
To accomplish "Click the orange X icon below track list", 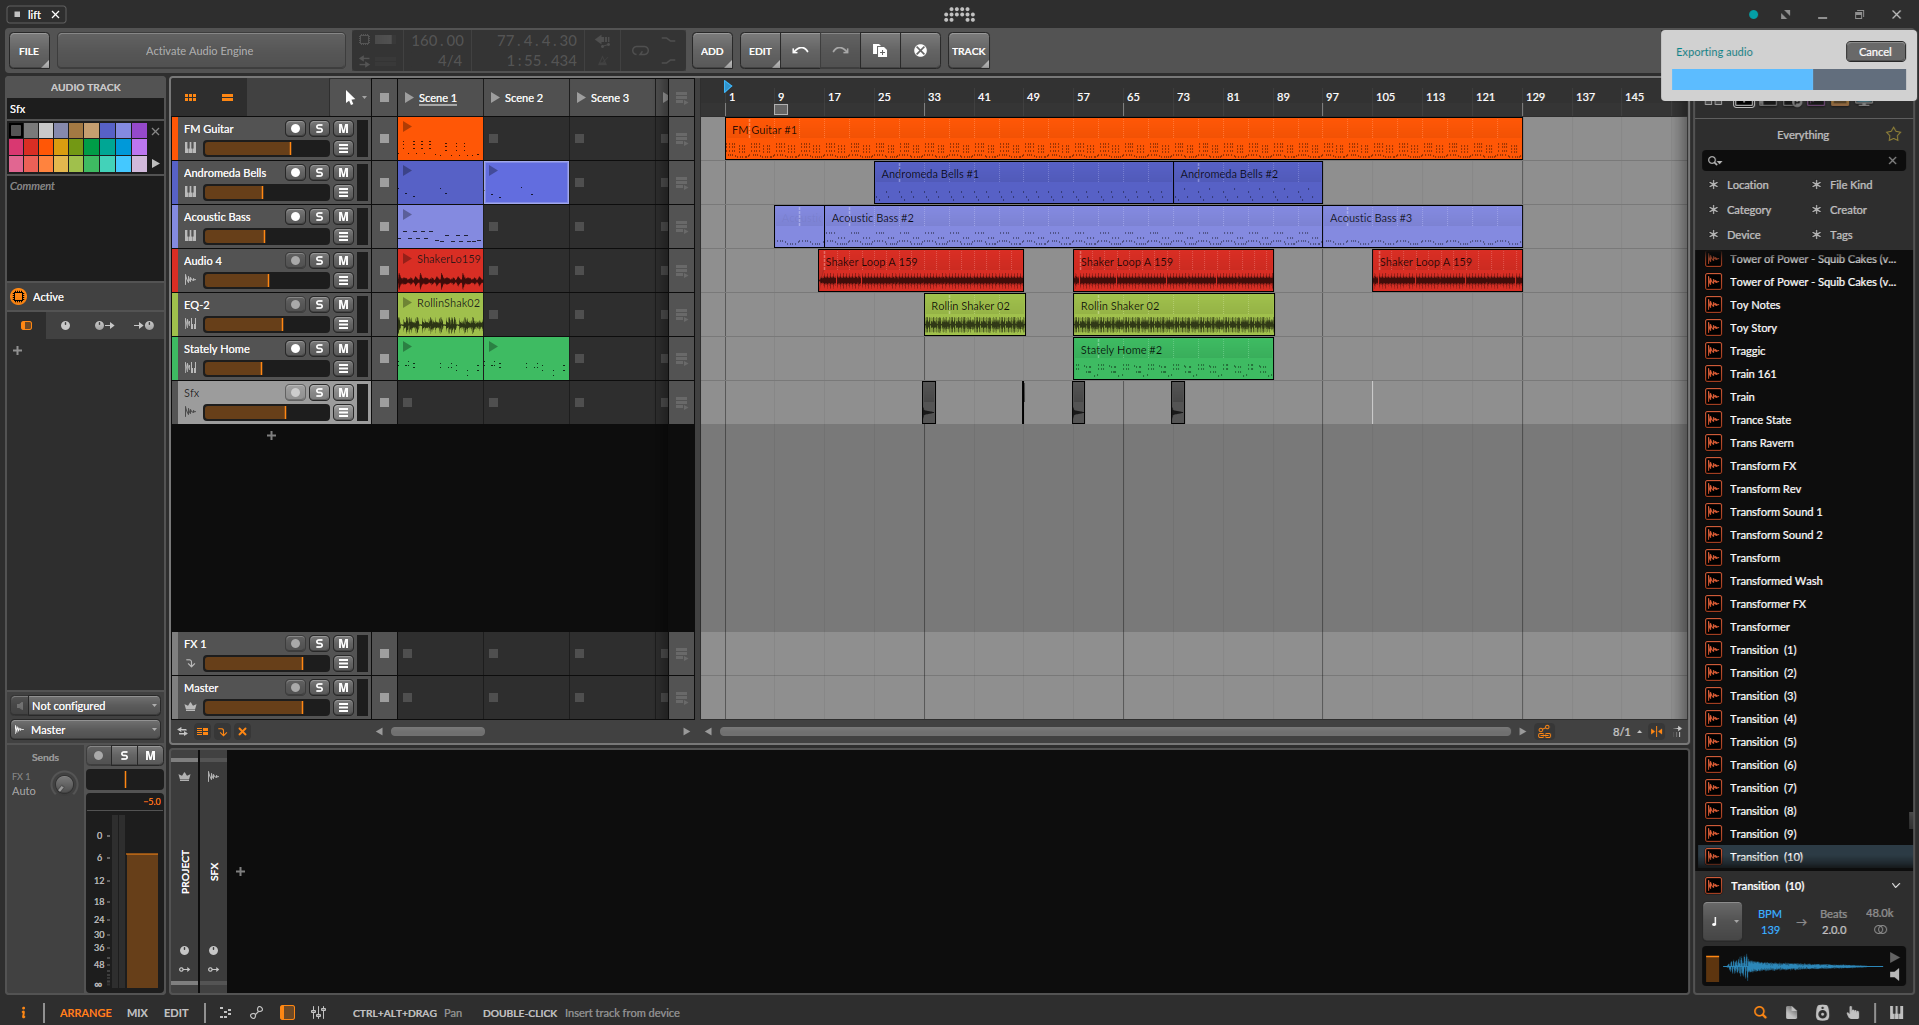I will tap(242, 732).
